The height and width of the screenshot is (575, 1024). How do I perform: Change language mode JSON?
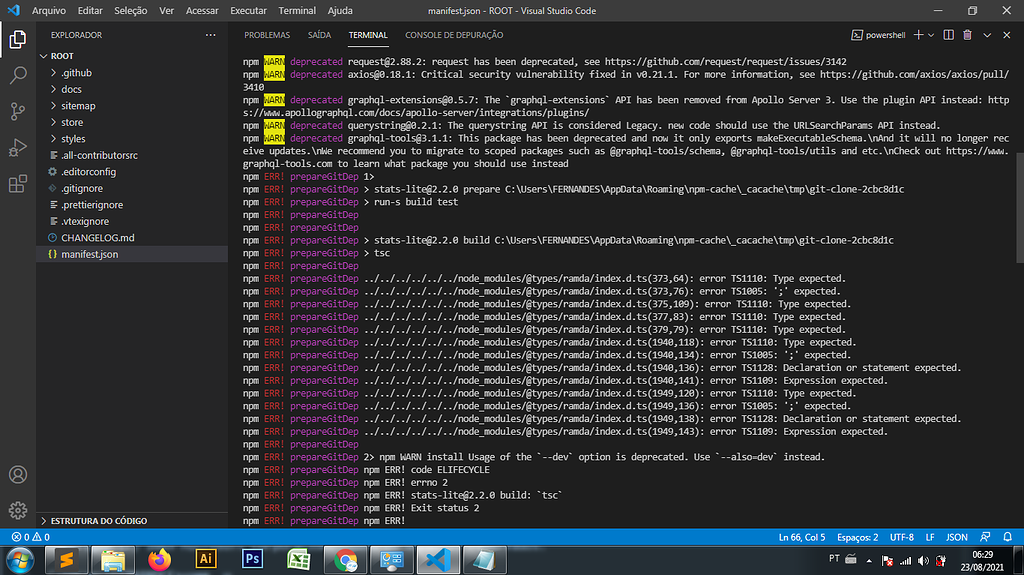(957, 537)
